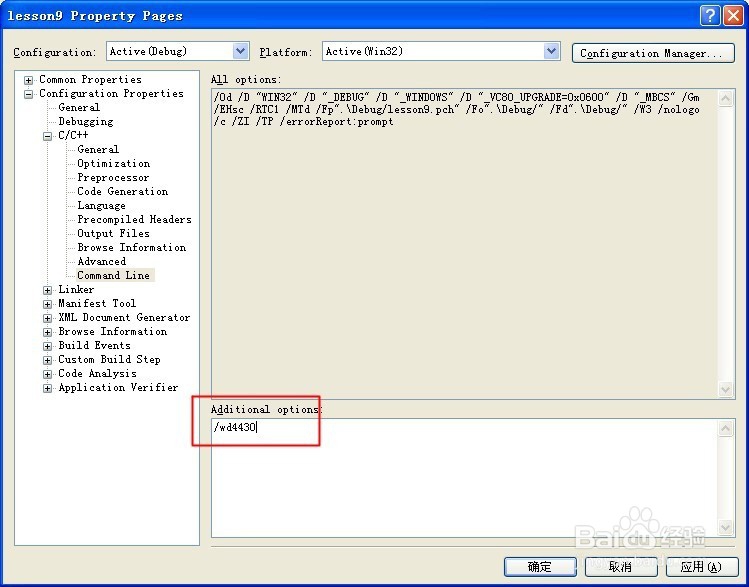Collapse the C/C++ node
749x587 pixels.
click(47, 136)
